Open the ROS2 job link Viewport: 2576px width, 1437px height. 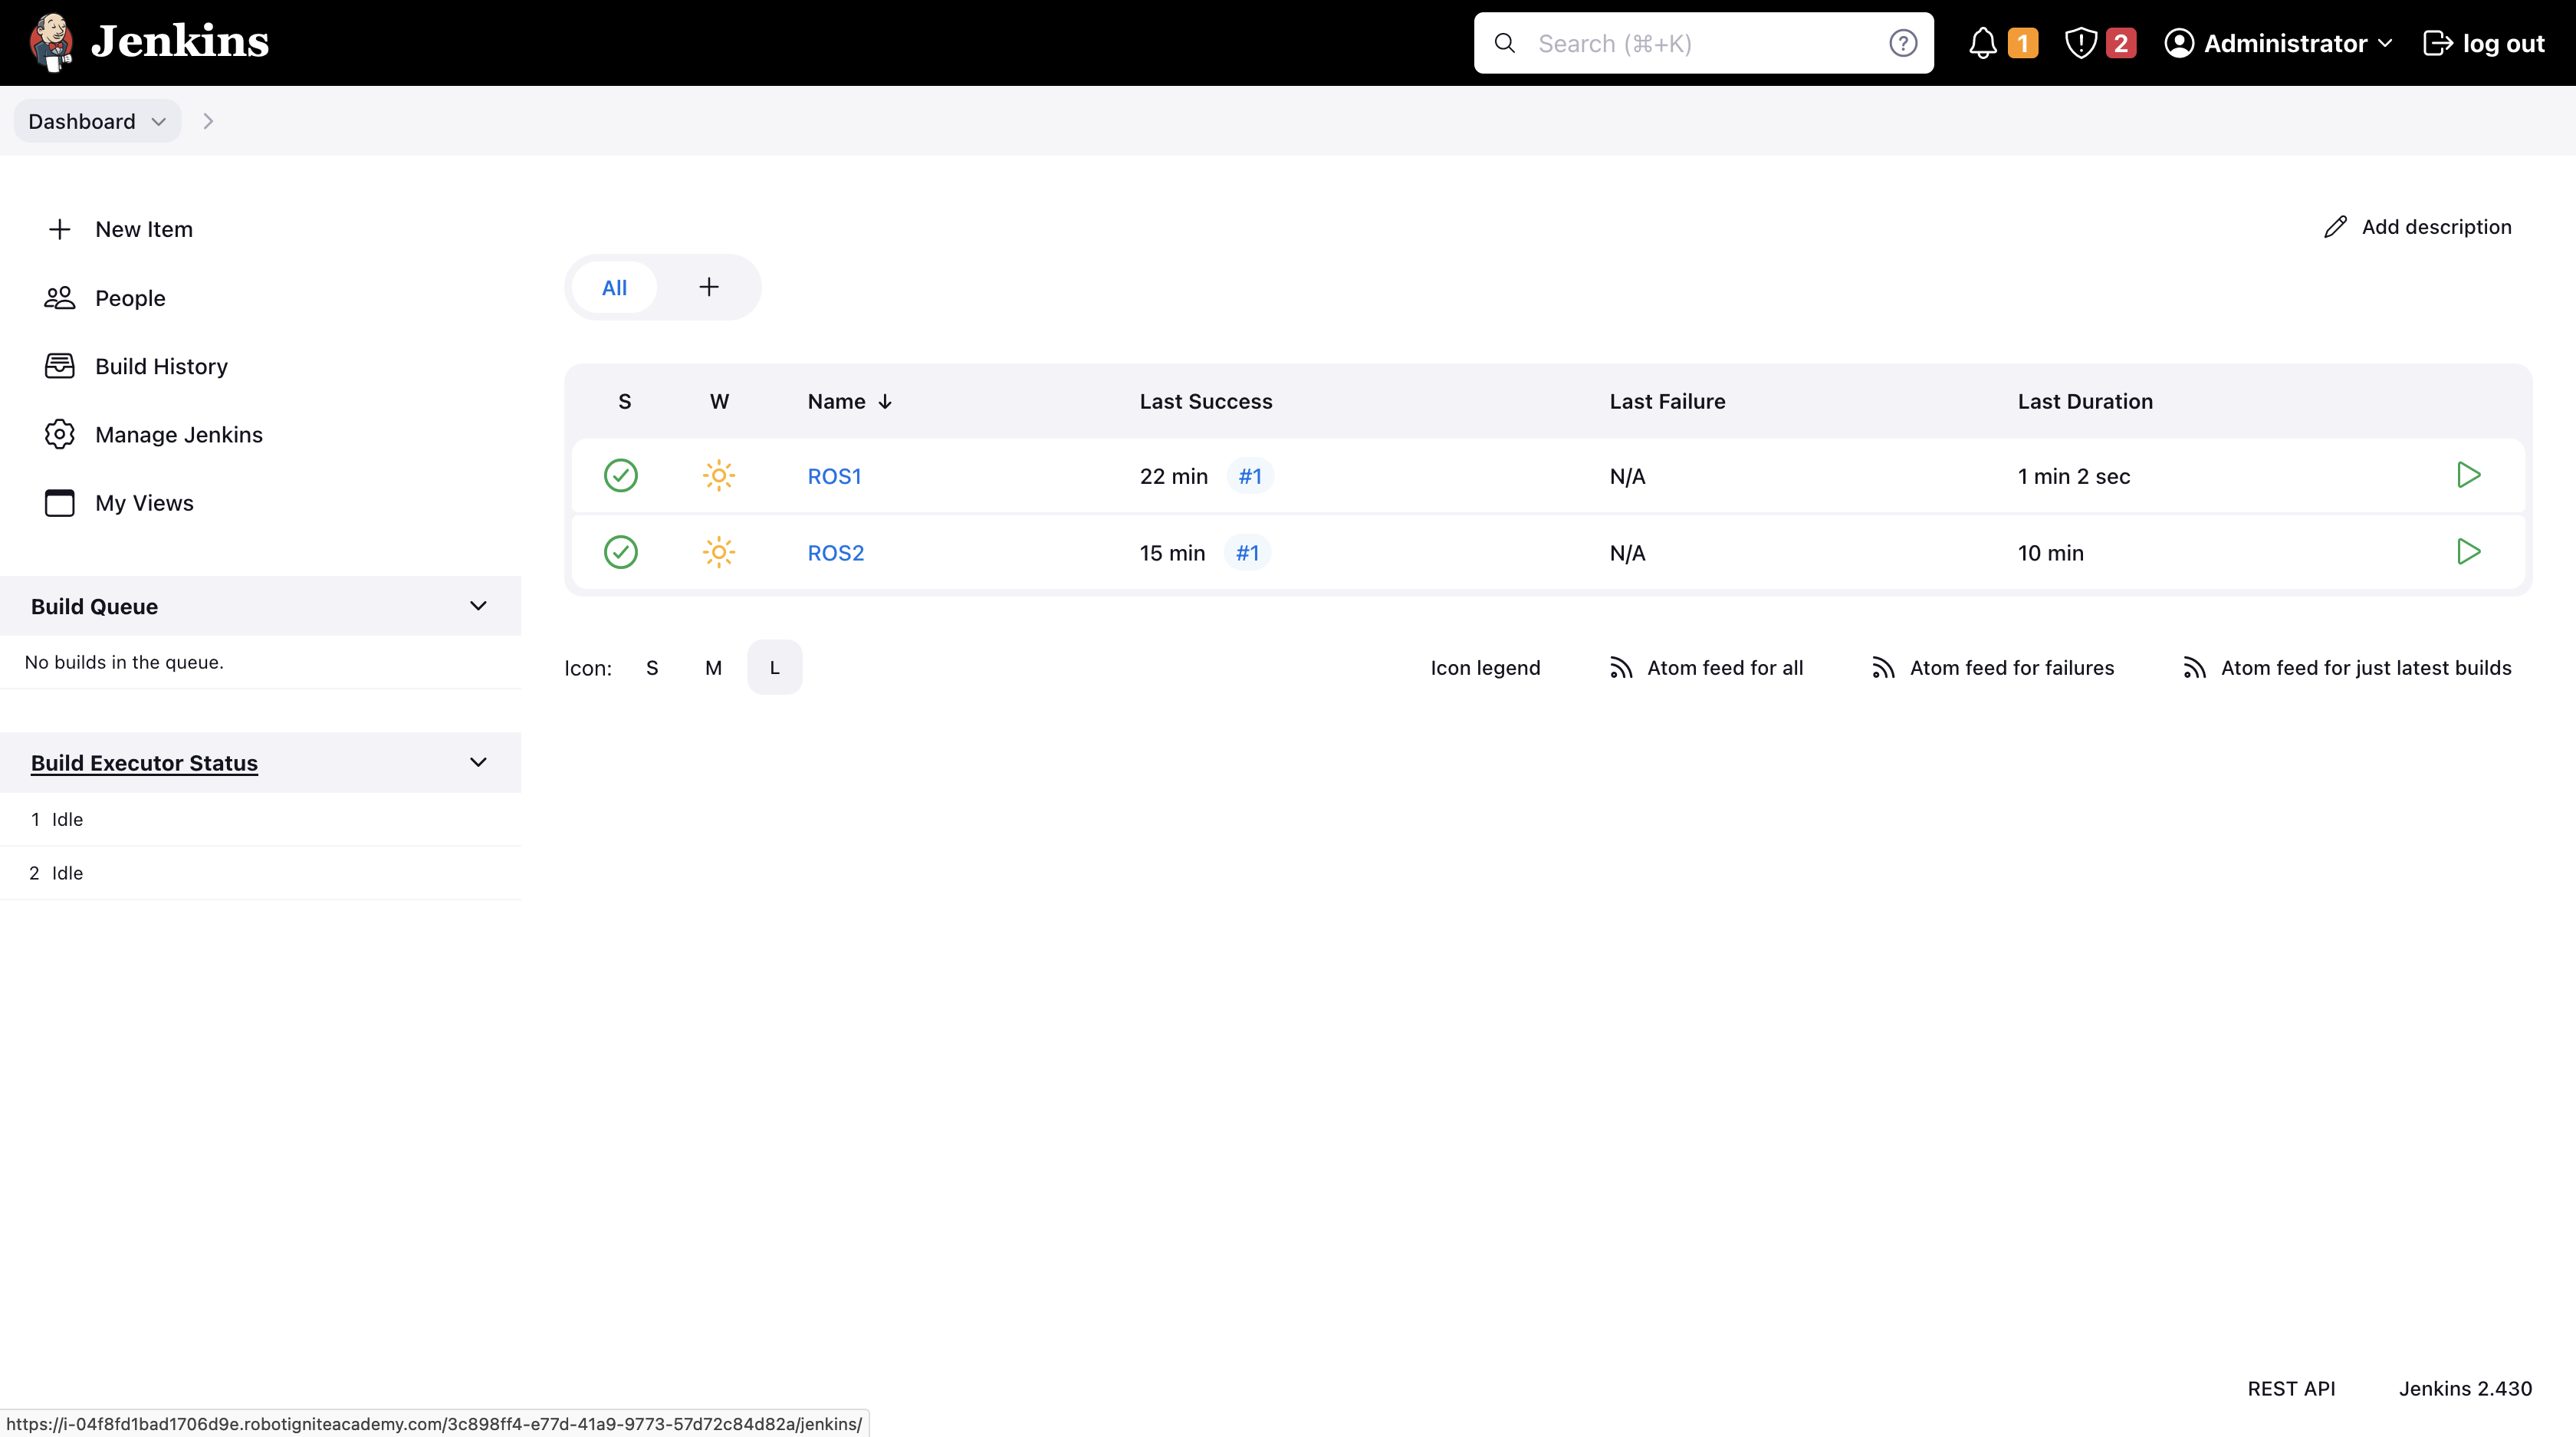[x=835, y=553]
